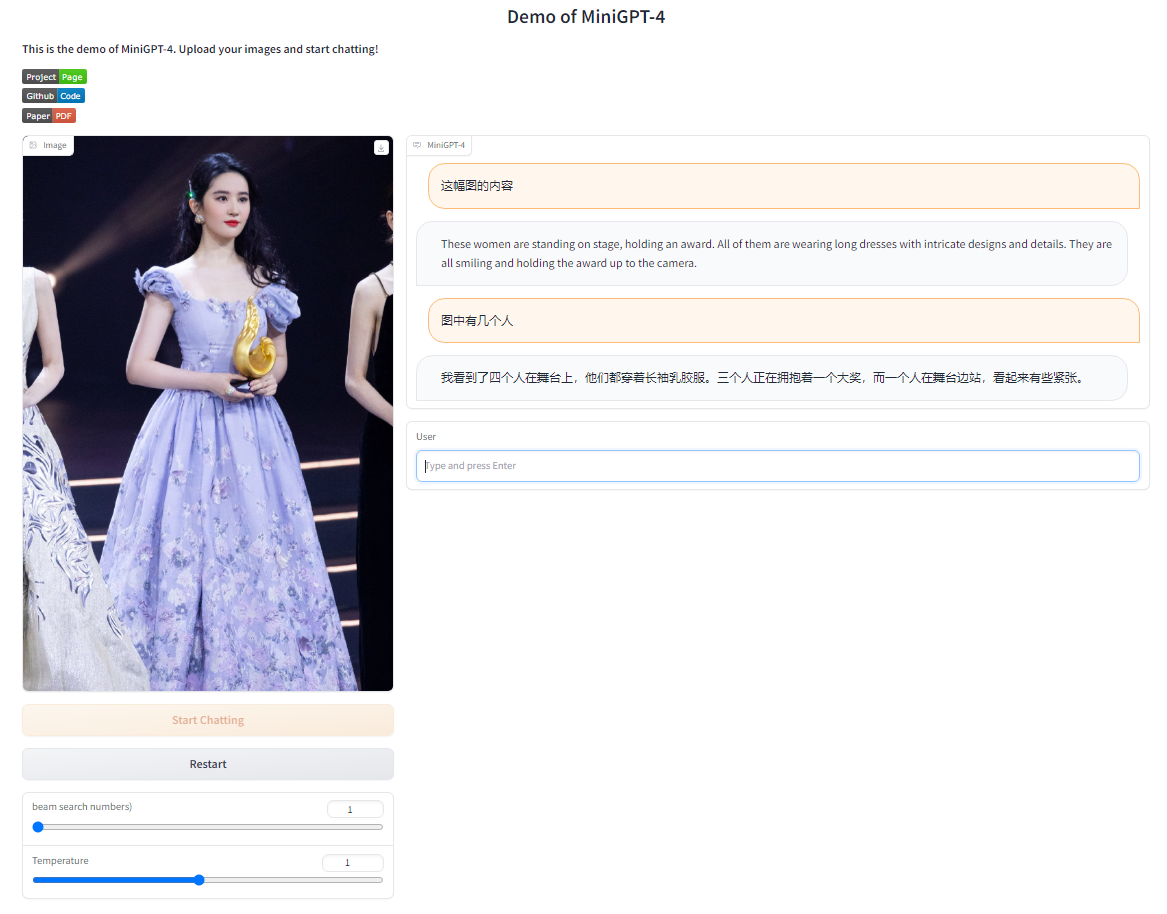Click the download icon on the image viewer
1167x914 pixels.
coord(381,147)
